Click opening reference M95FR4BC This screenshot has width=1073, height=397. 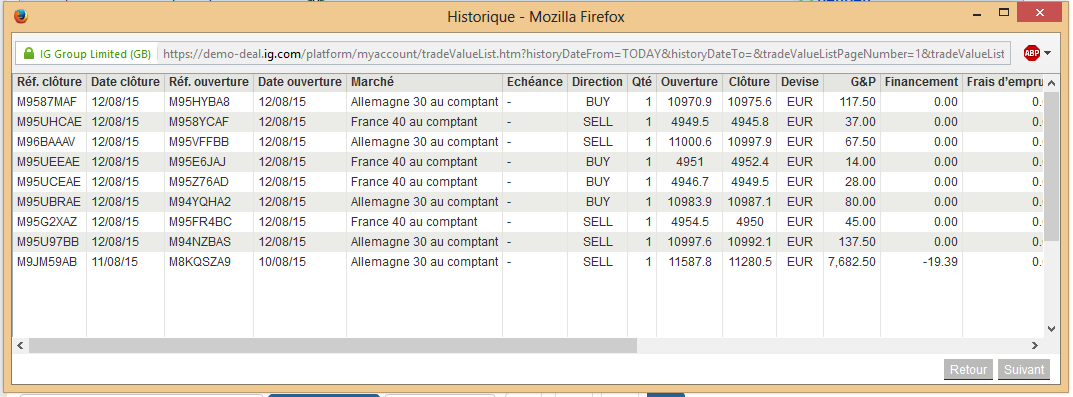(x=200, y=222)
